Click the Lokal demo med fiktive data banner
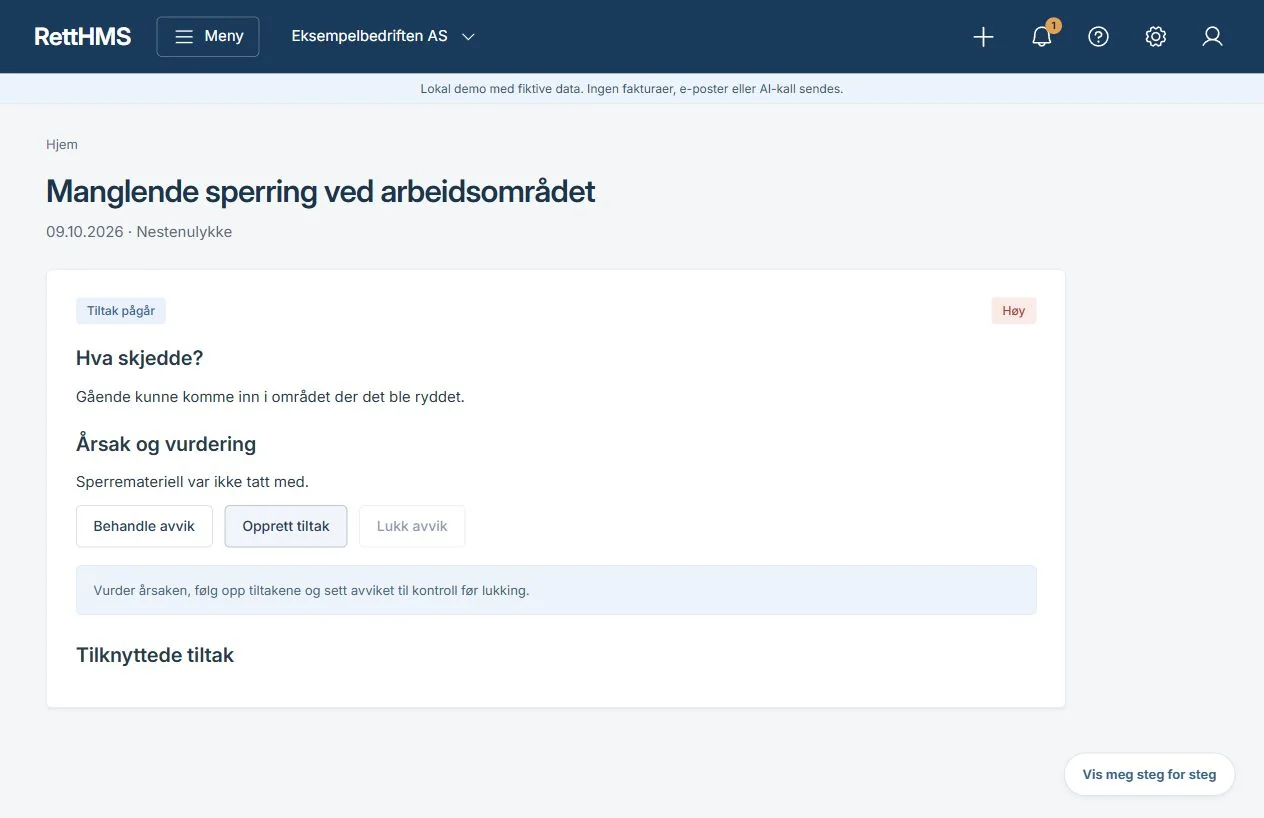Viewport: 1264px width, 818px height. (x=632, y=89)
